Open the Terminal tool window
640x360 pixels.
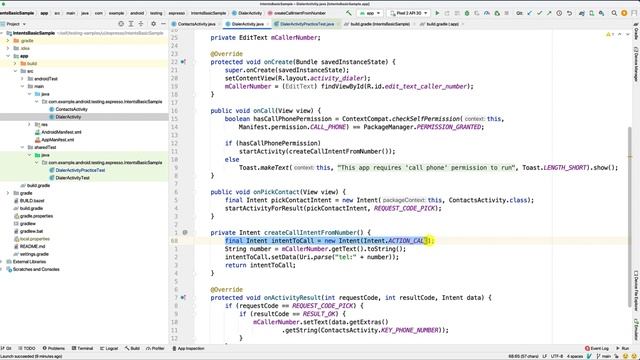(82, 349)
